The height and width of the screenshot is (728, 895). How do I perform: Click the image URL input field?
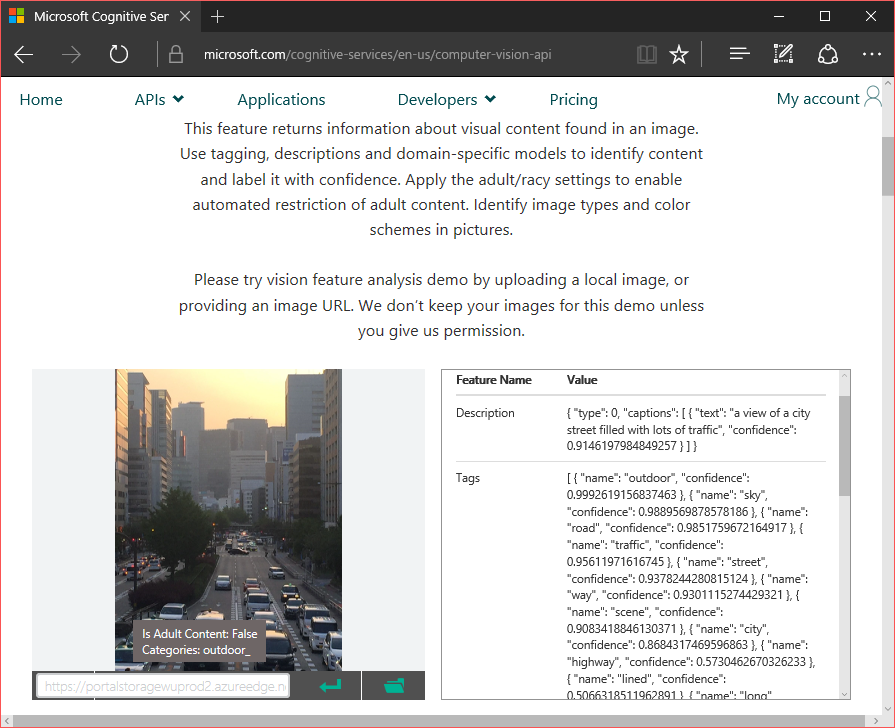[163, 686]
